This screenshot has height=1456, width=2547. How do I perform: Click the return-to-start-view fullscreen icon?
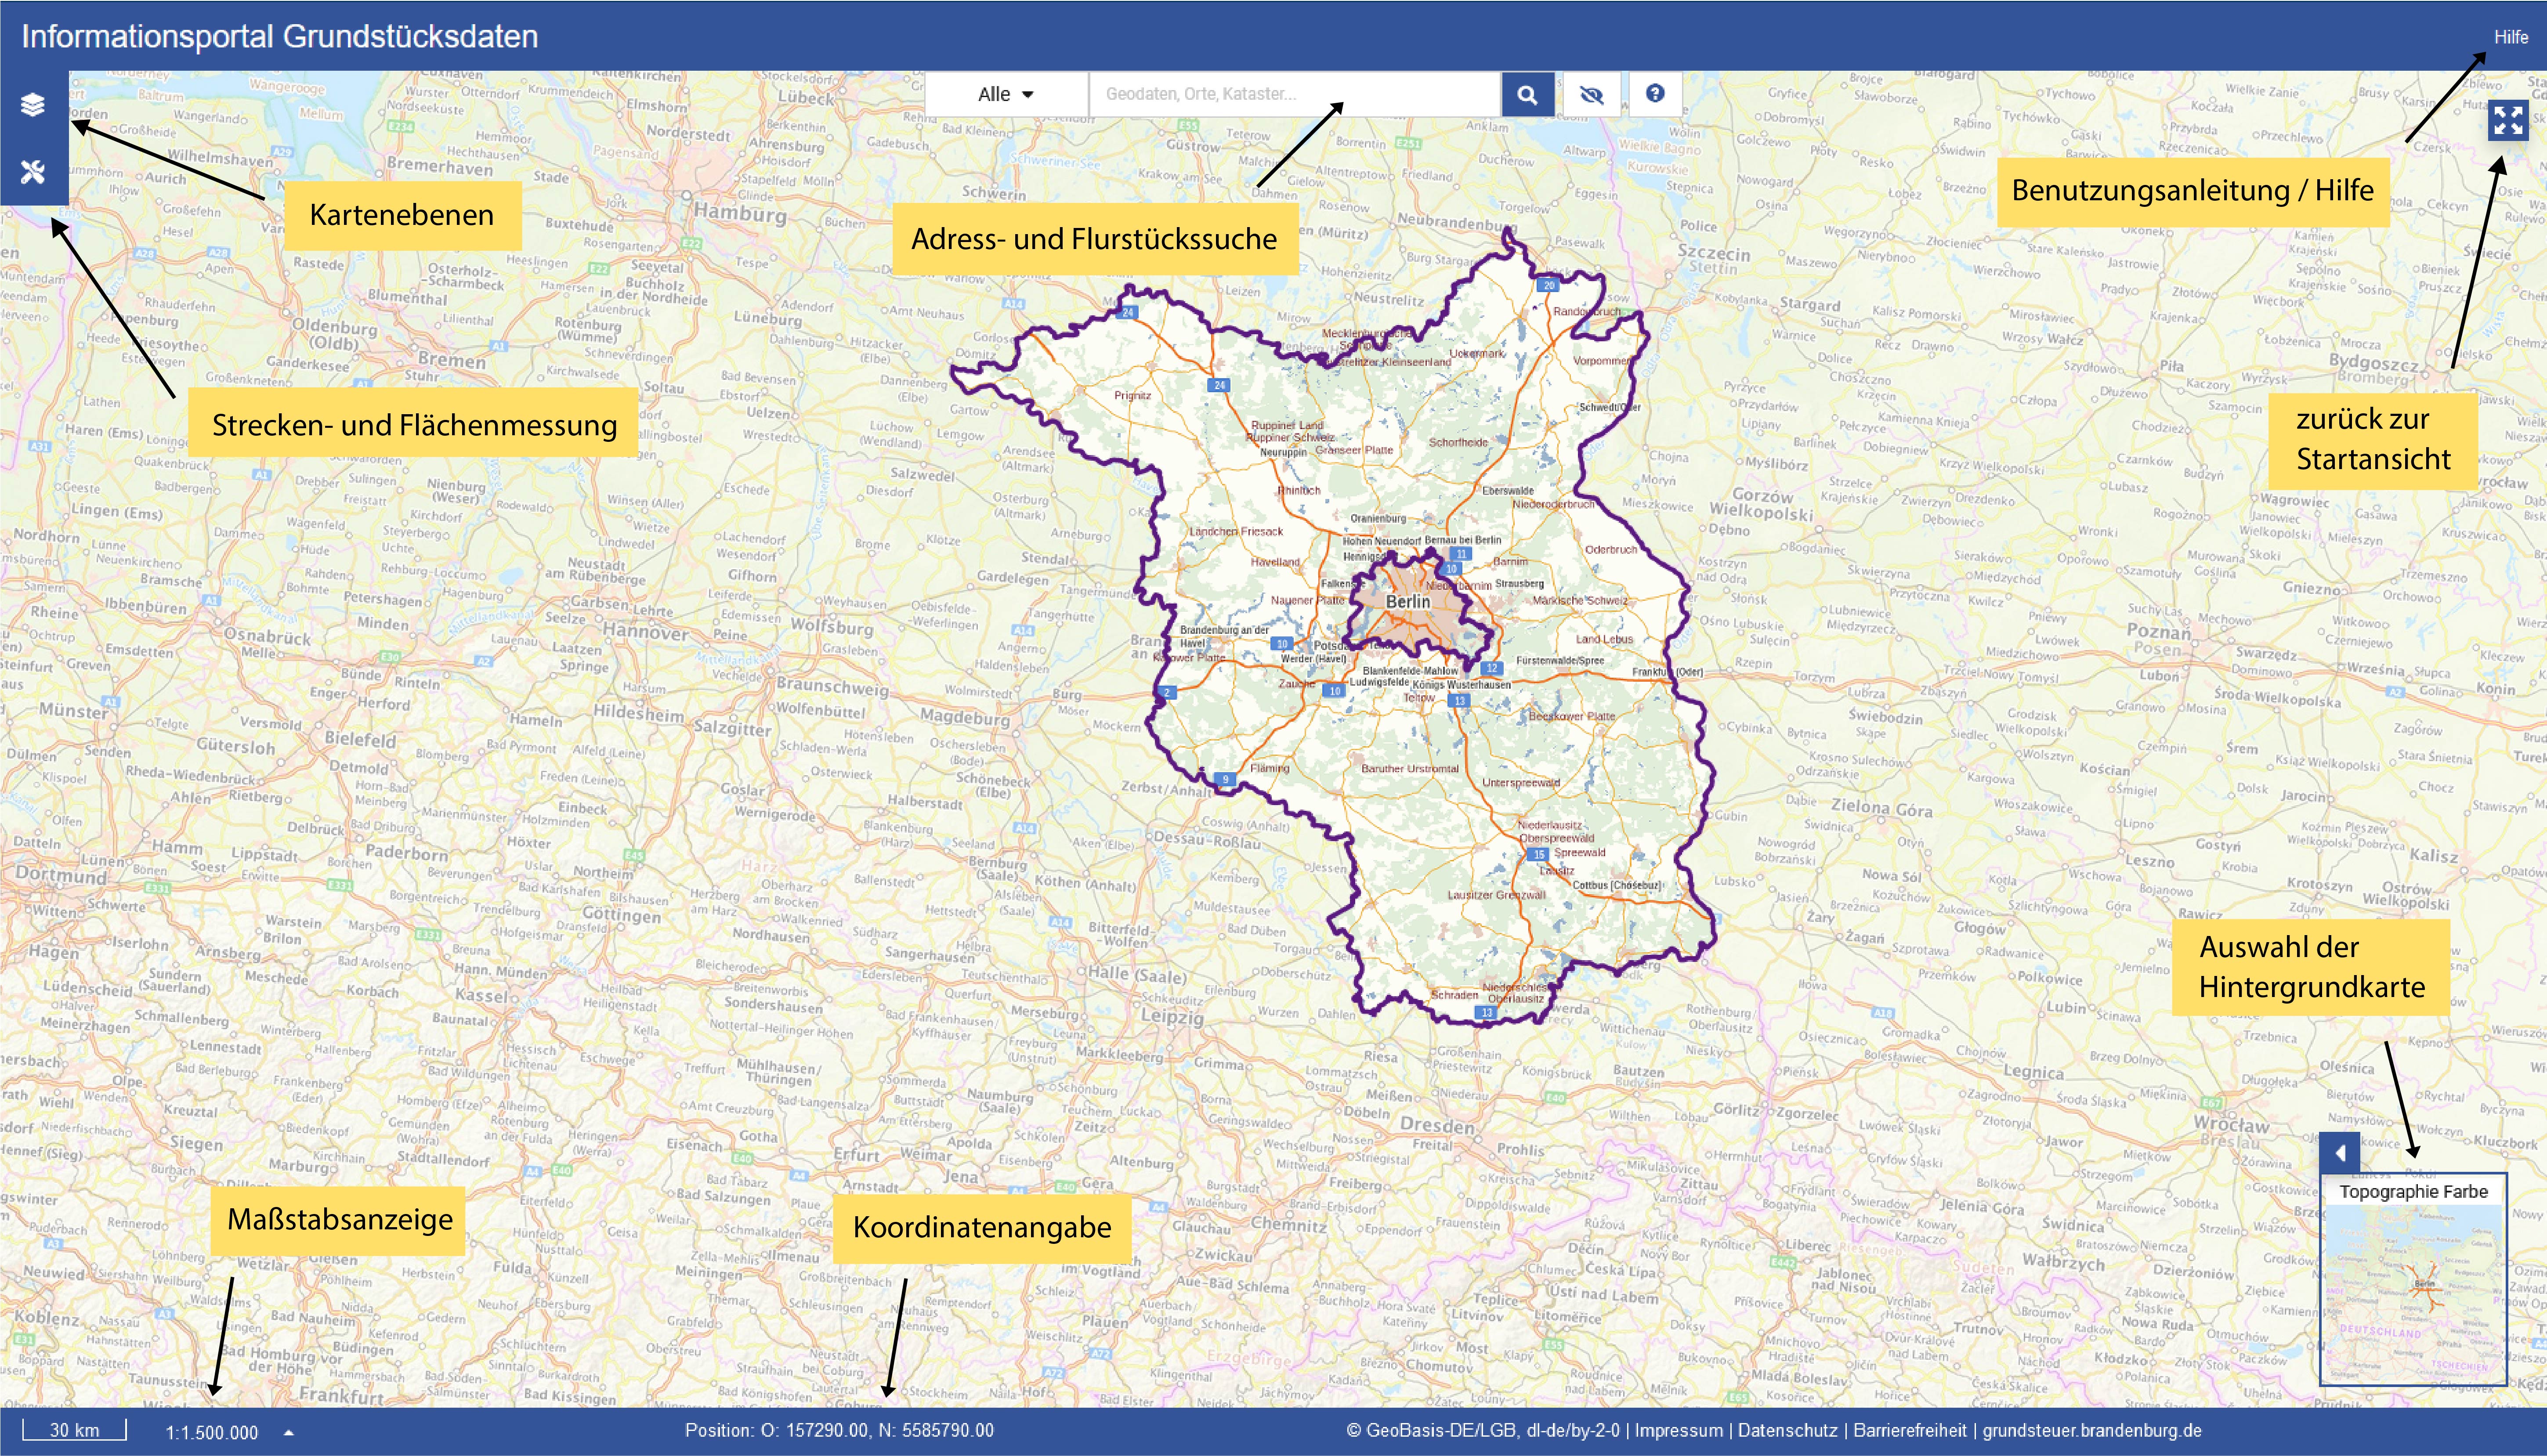pos(2508,121)
